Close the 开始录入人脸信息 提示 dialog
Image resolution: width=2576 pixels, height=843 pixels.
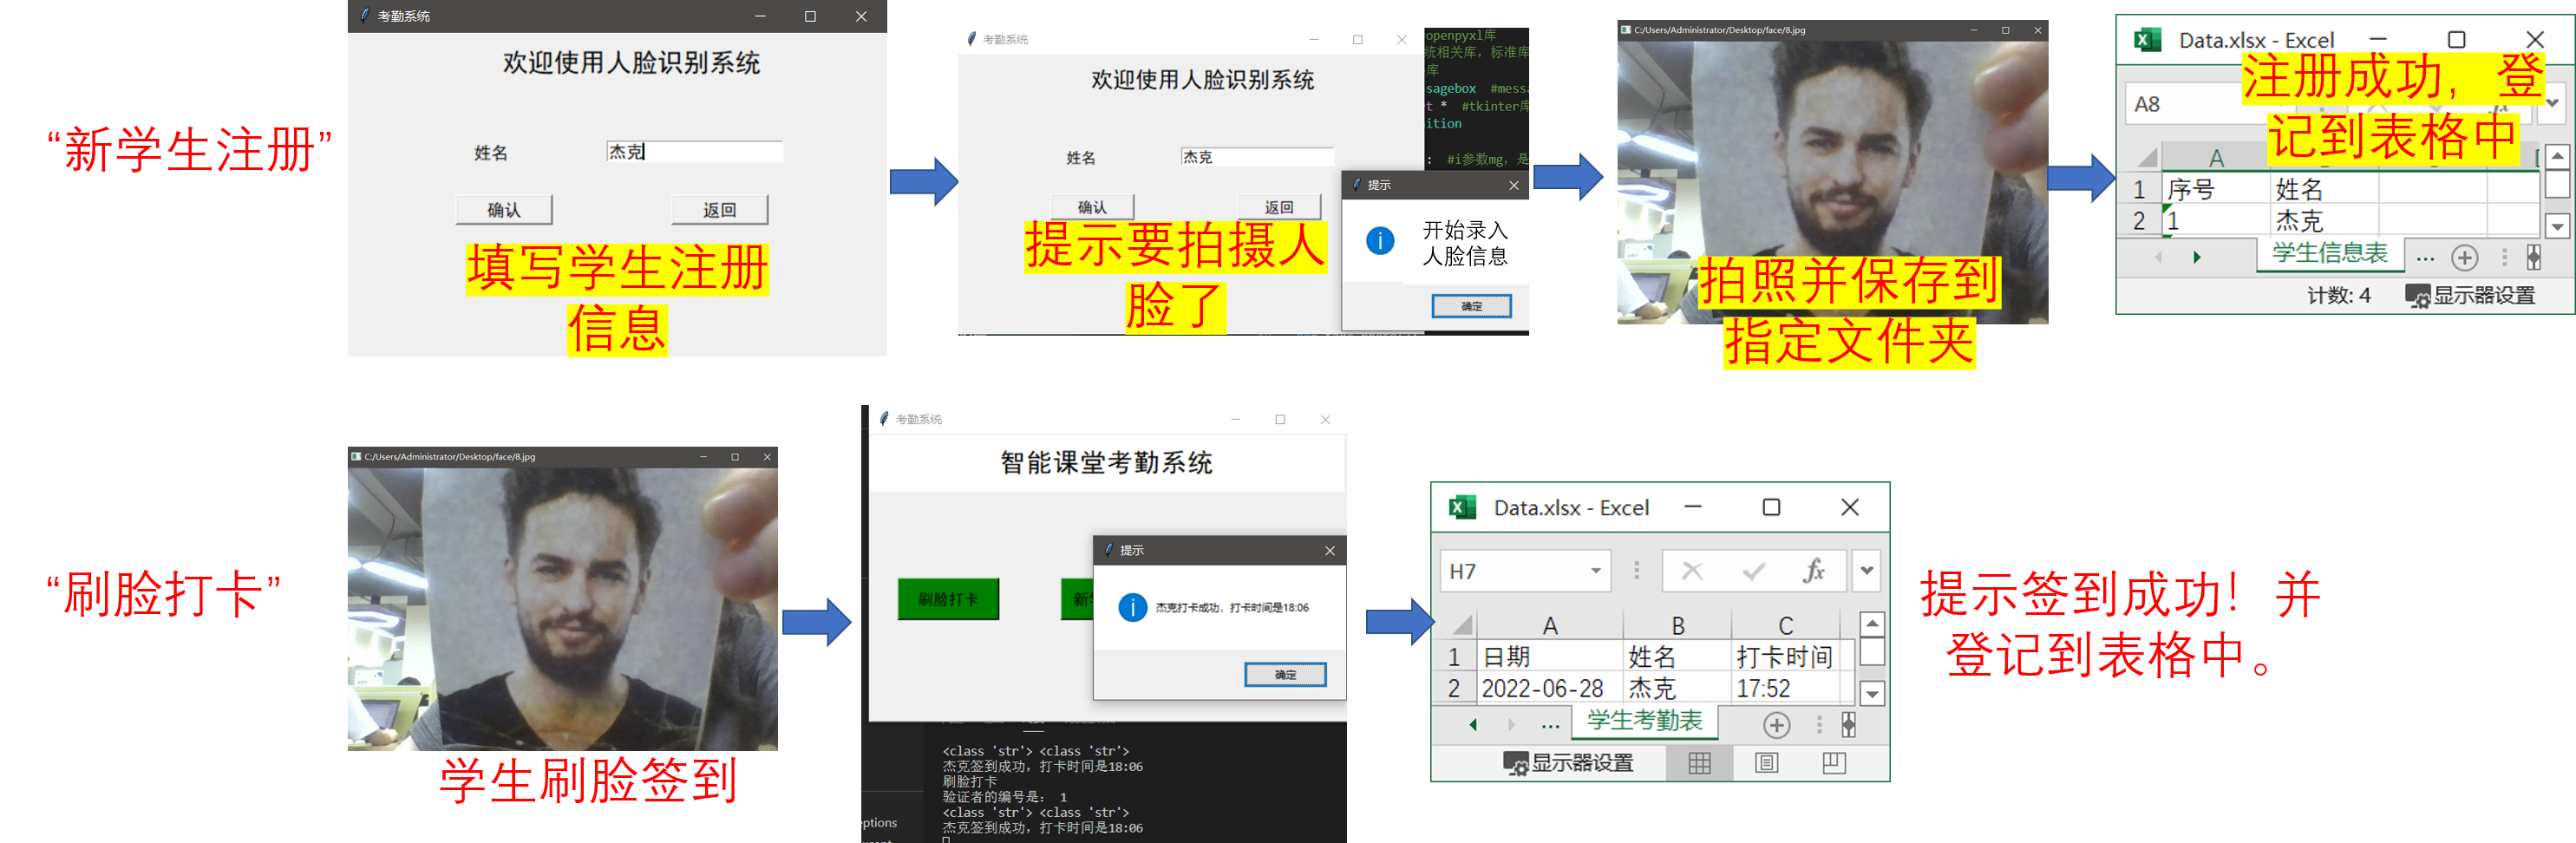coord(1514,185)
